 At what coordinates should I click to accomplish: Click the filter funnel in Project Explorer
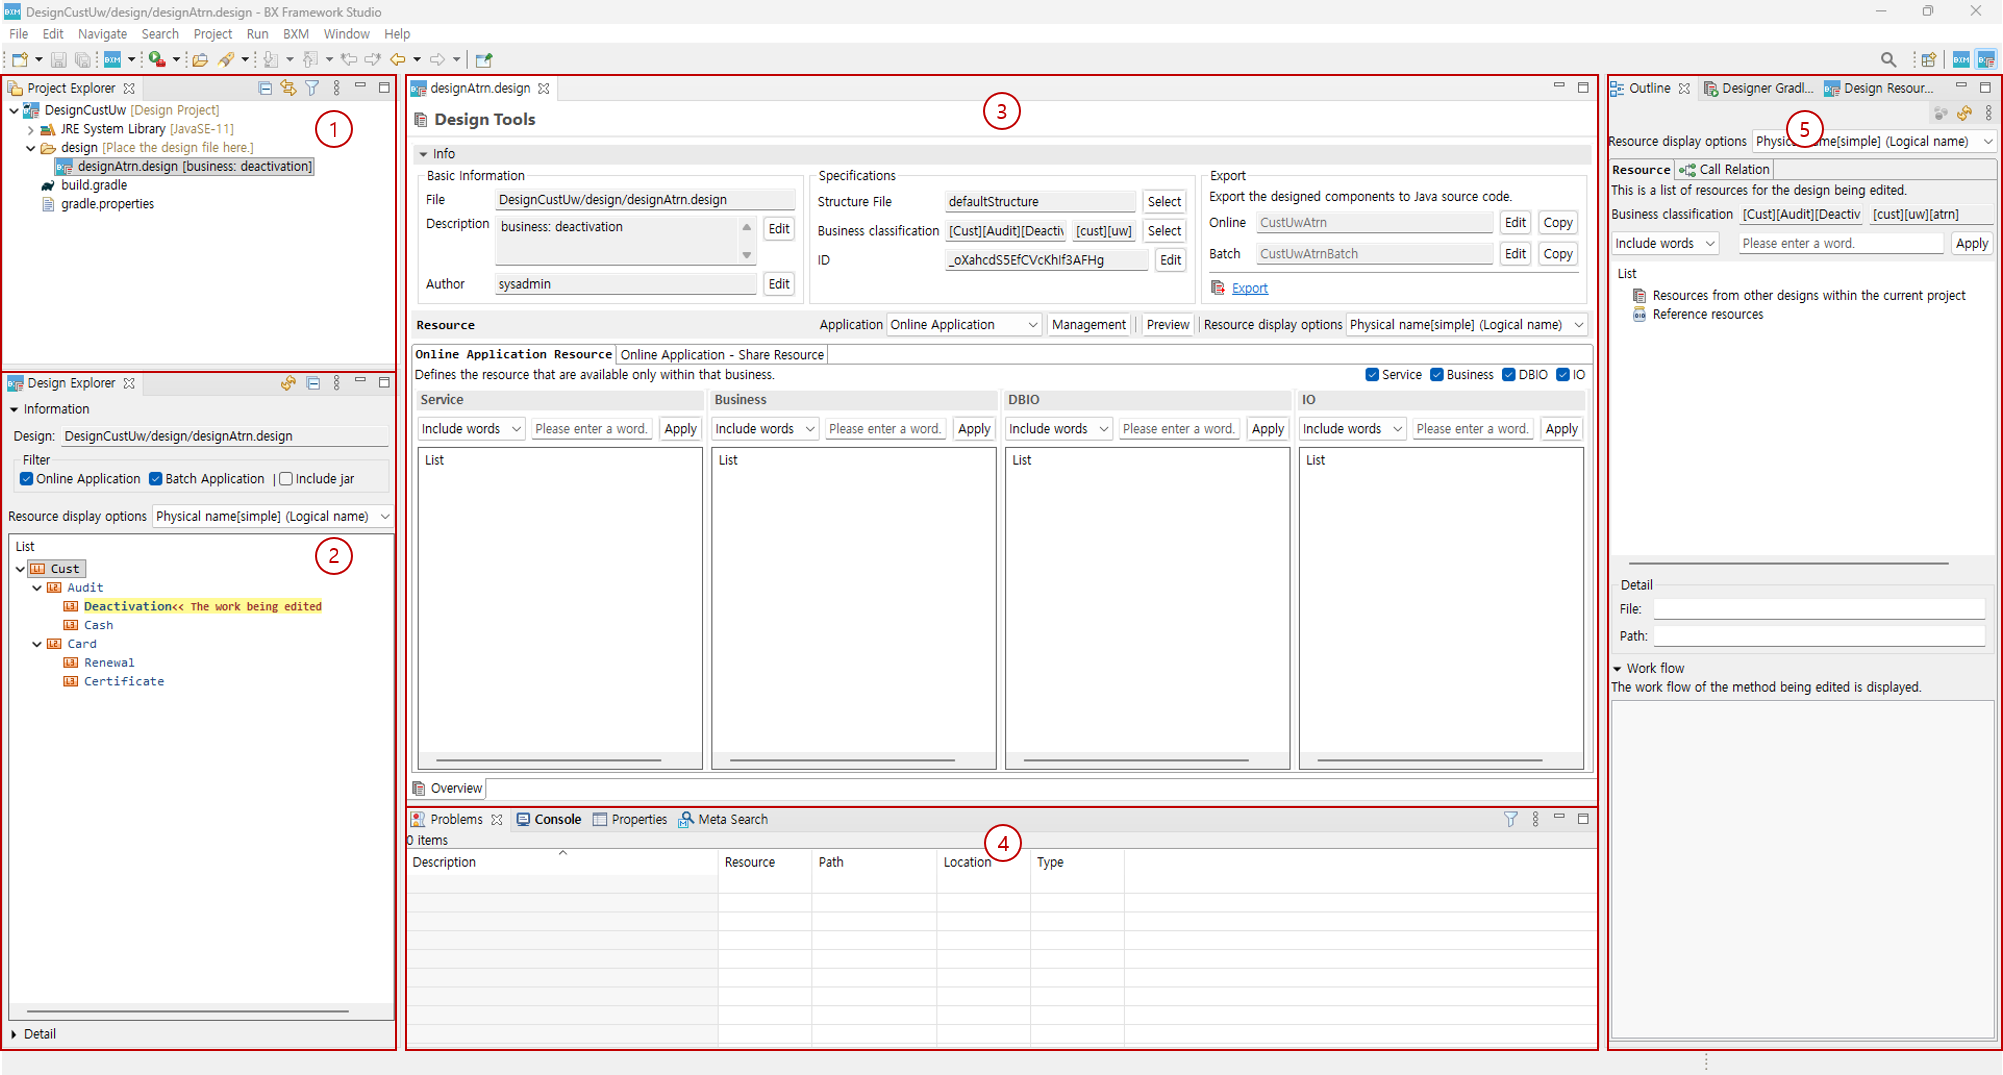[312, 88]
